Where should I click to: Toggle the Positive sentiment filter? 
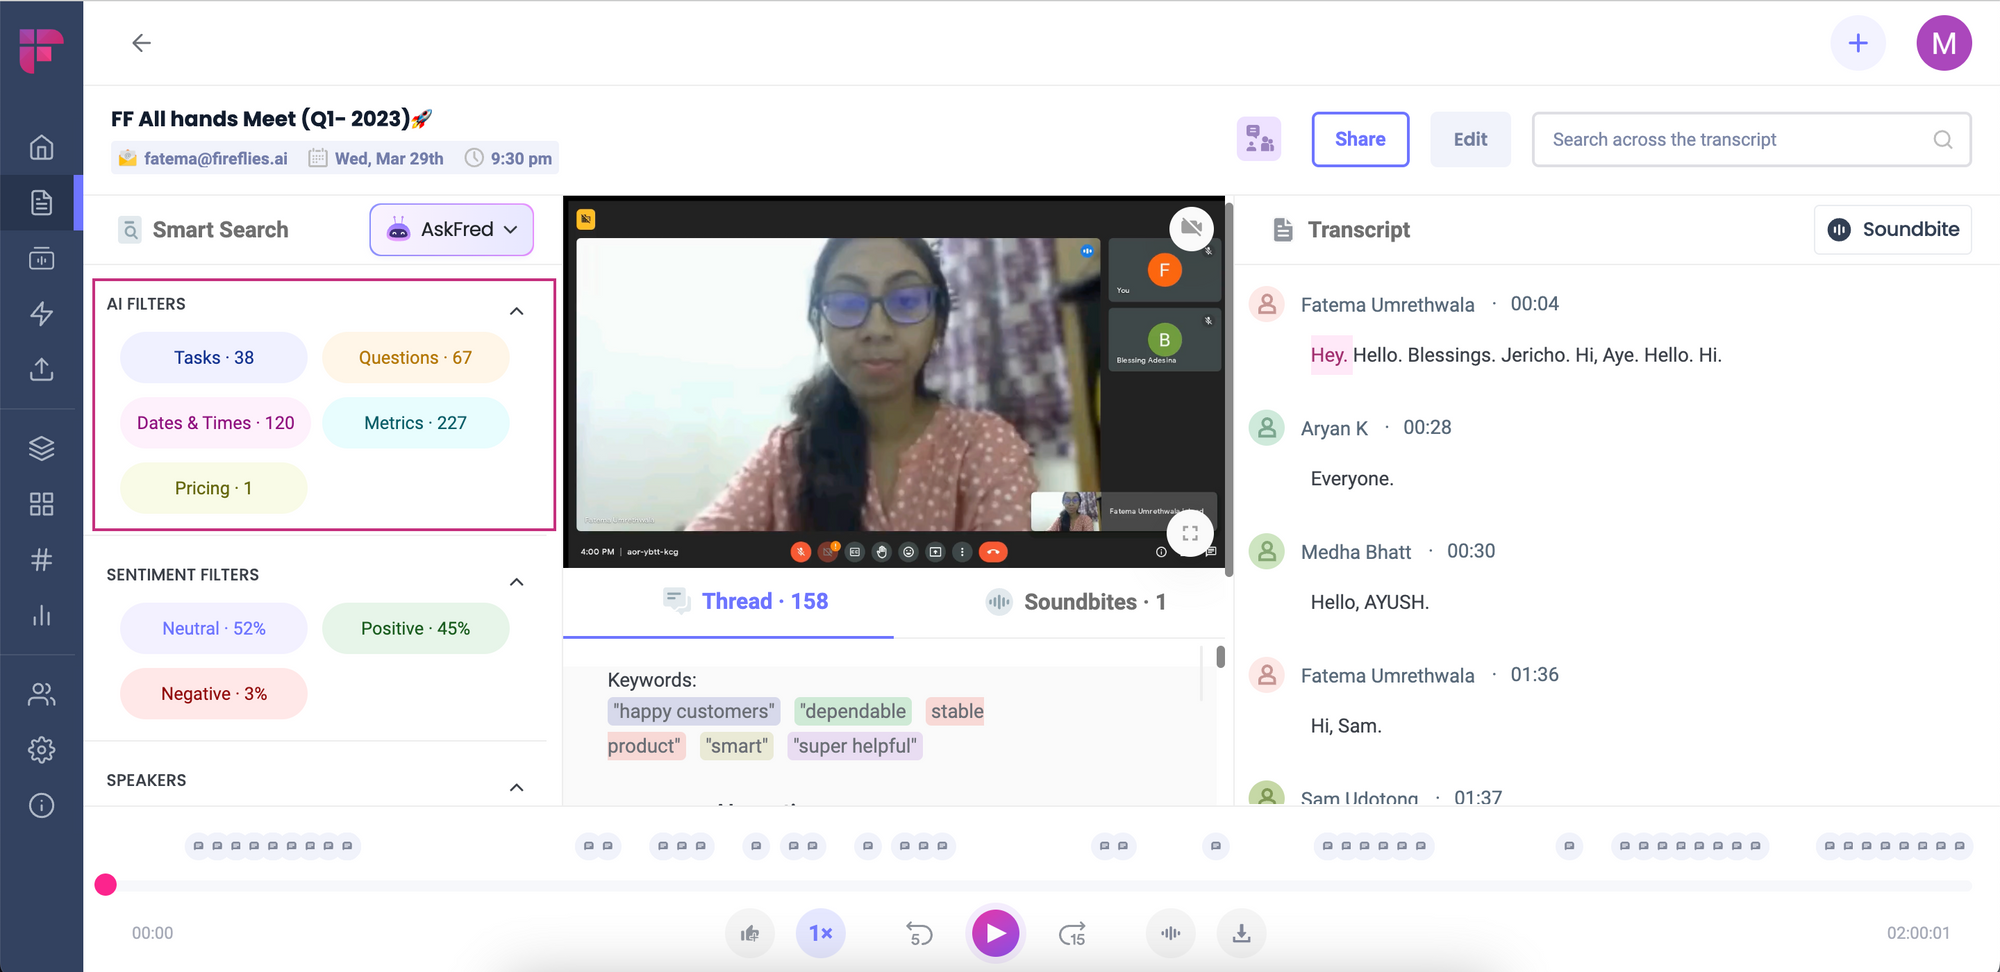pyautogui.click(x=415, y=628)
